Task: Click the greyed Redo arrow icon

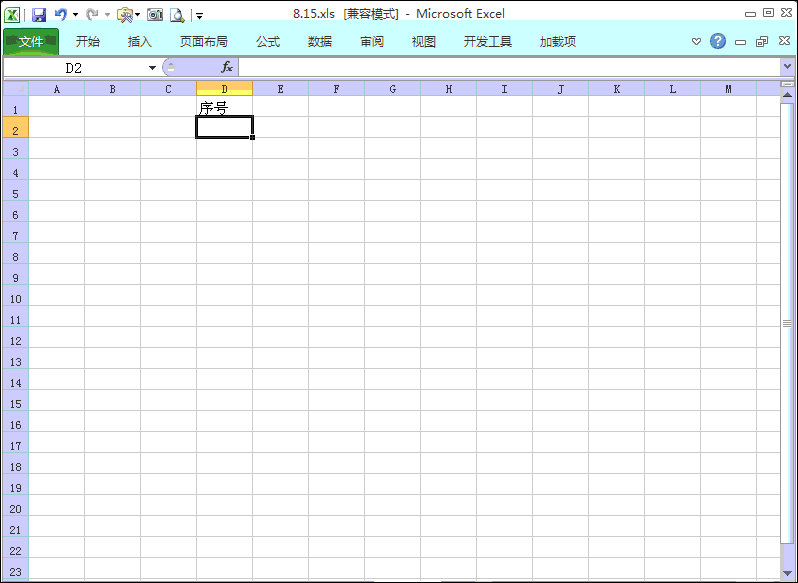Action: click(92, 14)
